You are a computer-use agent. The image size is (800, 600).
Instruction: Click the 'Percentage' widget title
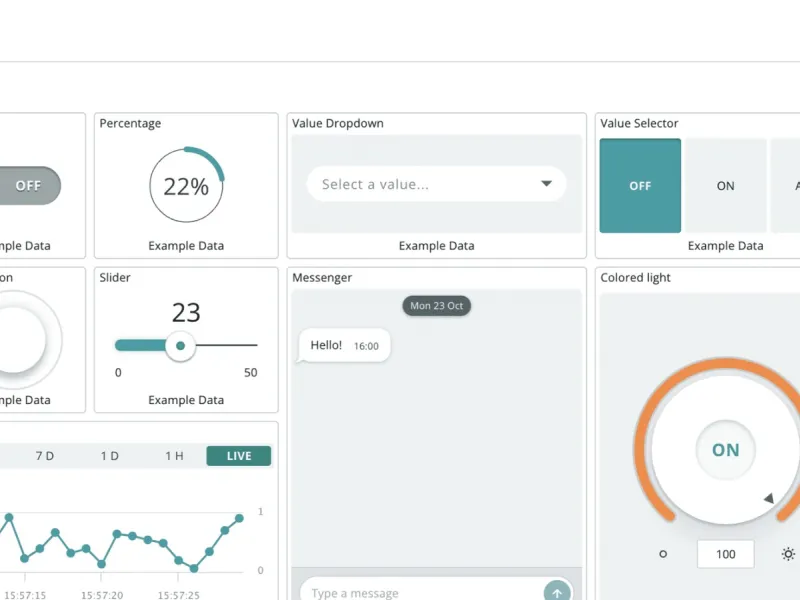pyautogui.click(x=130, y=123)
